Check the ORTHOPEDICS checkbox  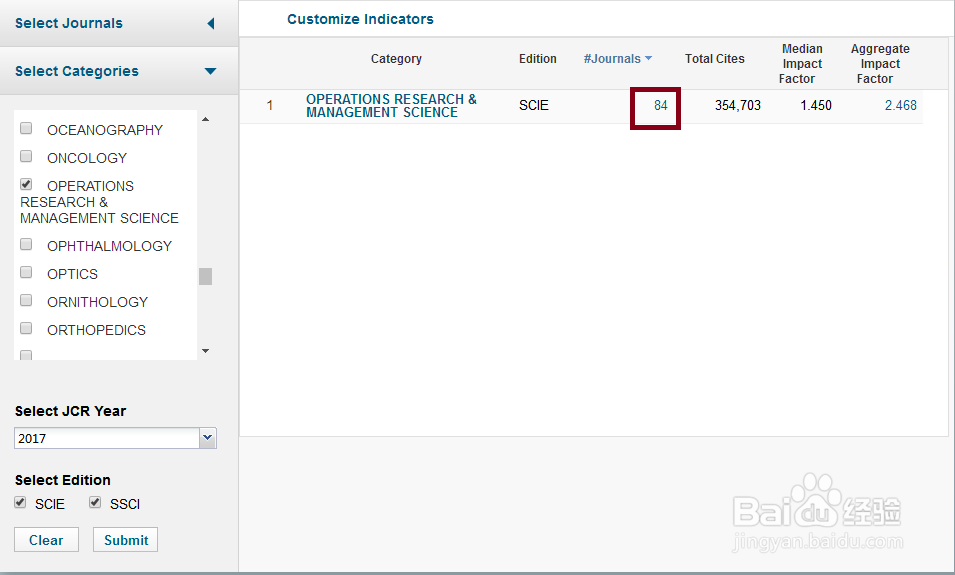pyautogui.click(x=26, y=328)
